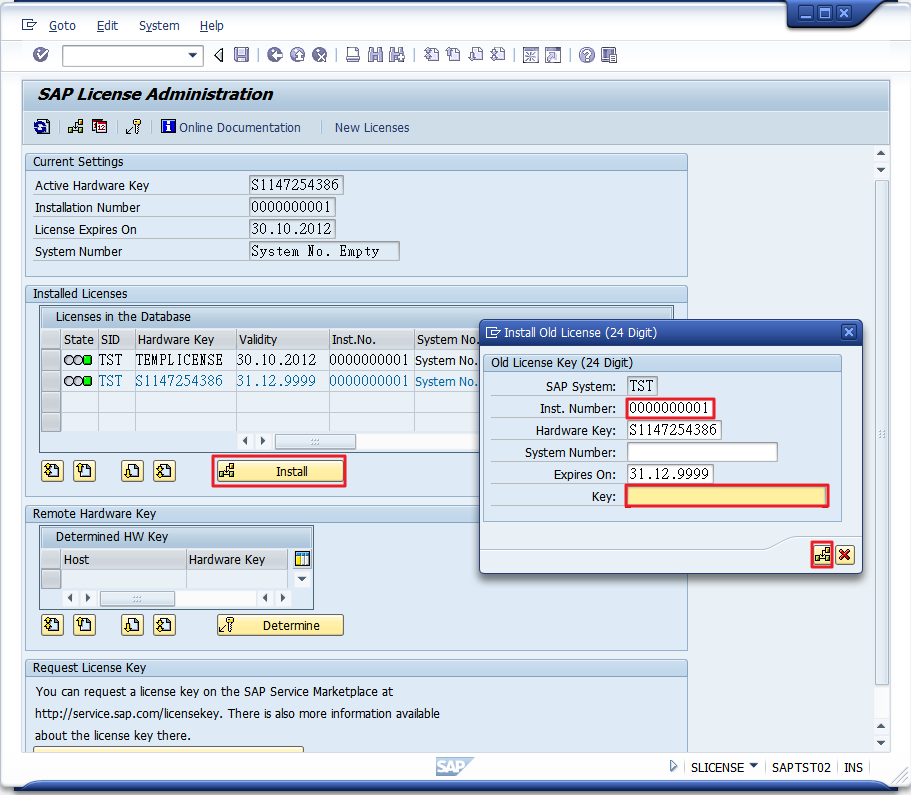Click the Customize Local Layout icon
The width and height of the screenshot is (911, 795).
(x=609, y=55)
